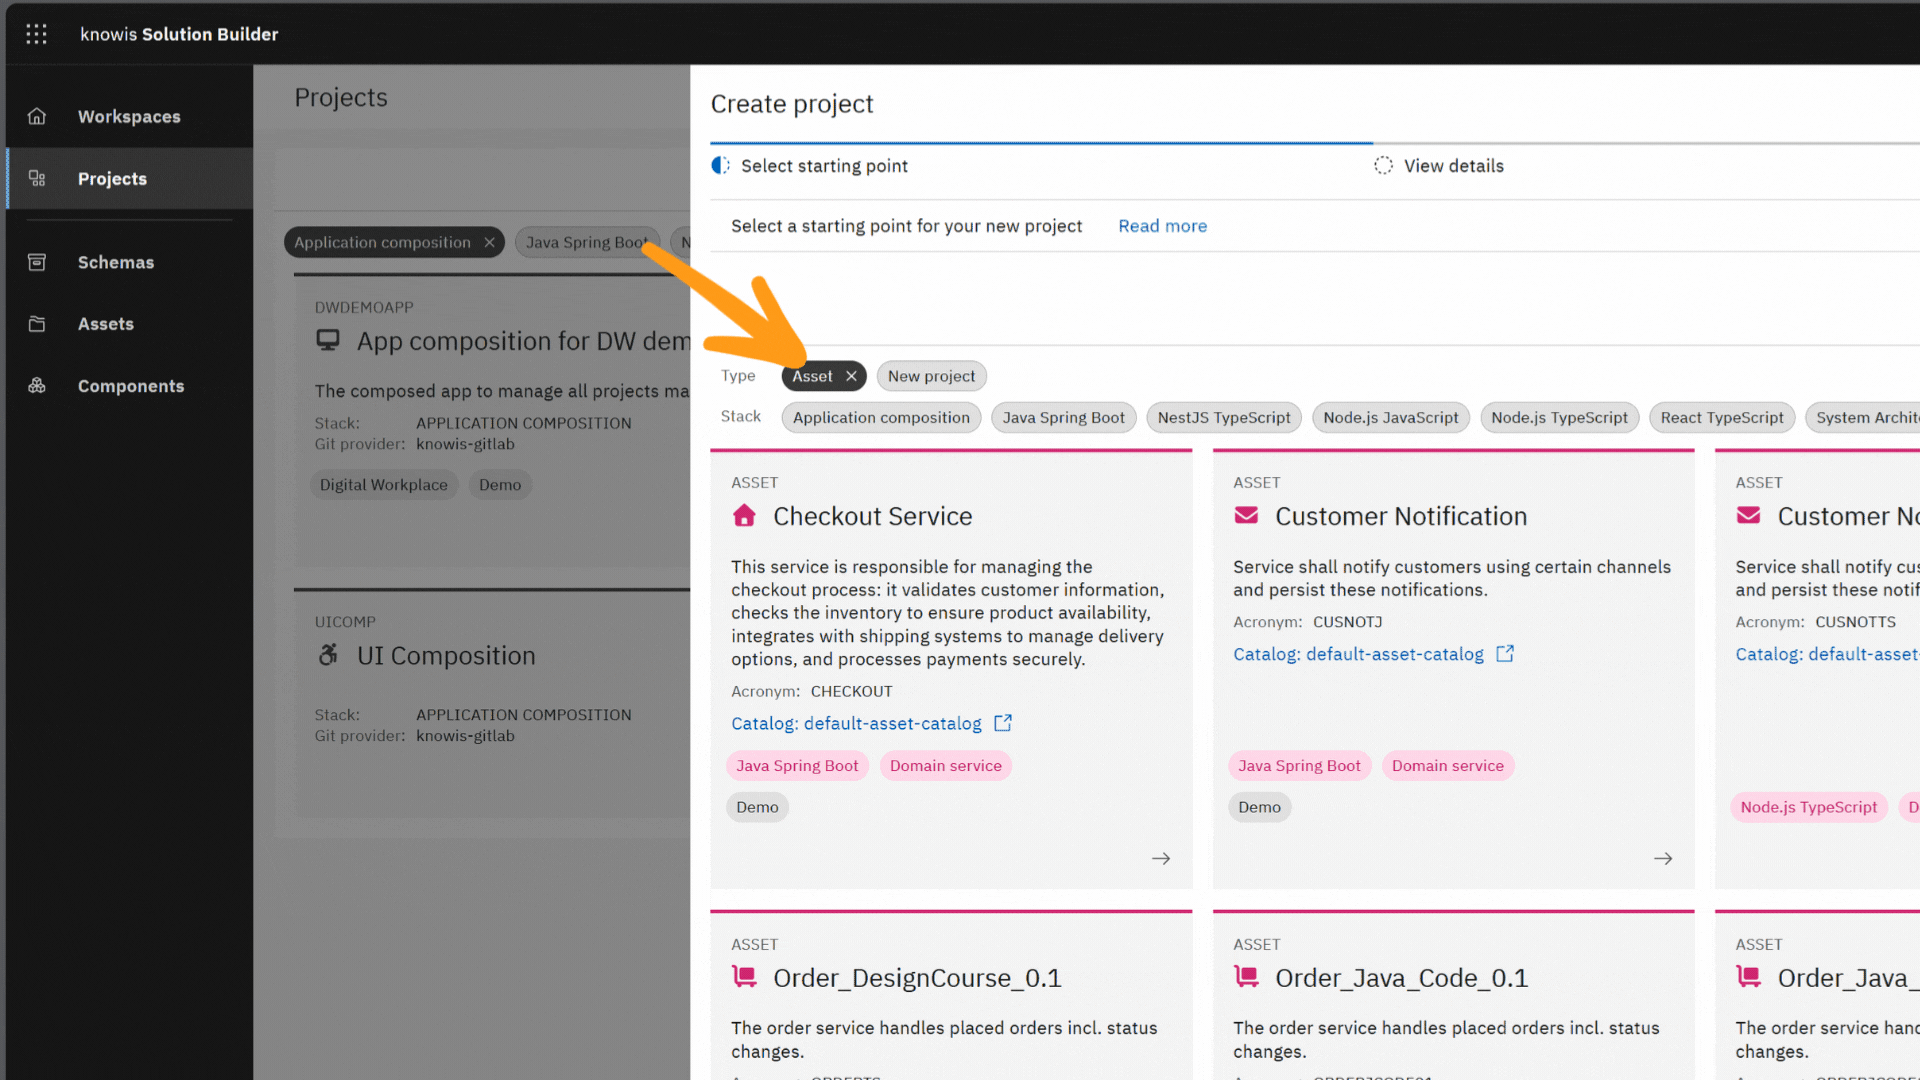Toggle the React TypeScript stack filter
The height and width of the screenshot is (1080, 1920).
[1720, 418]
